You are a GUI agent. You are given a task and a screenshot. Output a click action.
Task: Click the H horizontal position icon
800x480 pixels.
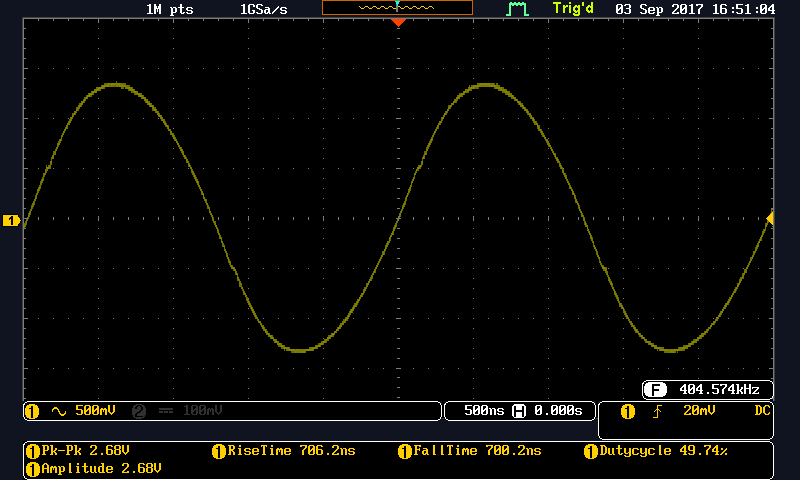pos(519,411)
